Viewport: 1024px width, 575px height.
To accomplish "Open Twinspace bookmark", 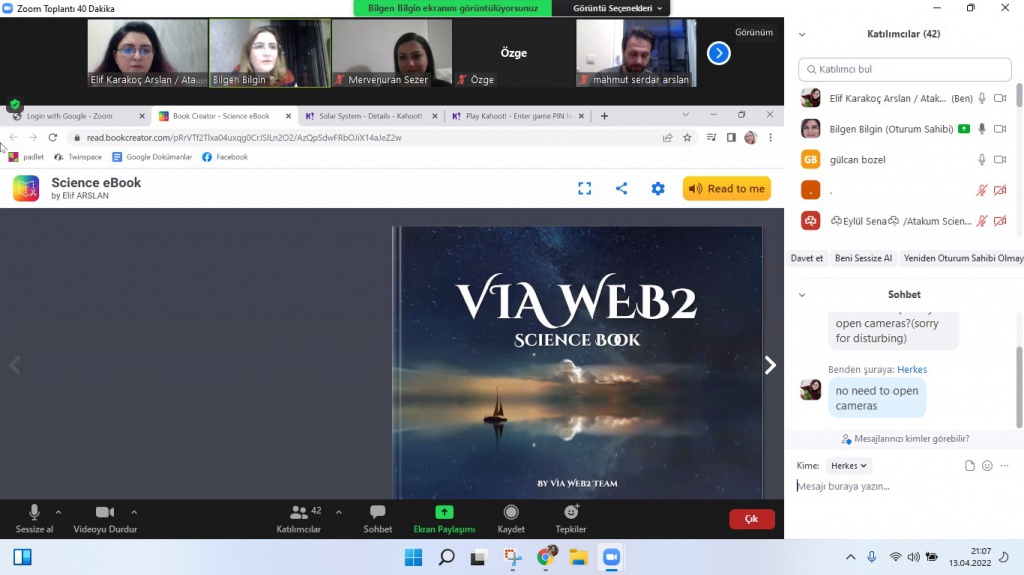I will 78,157.
